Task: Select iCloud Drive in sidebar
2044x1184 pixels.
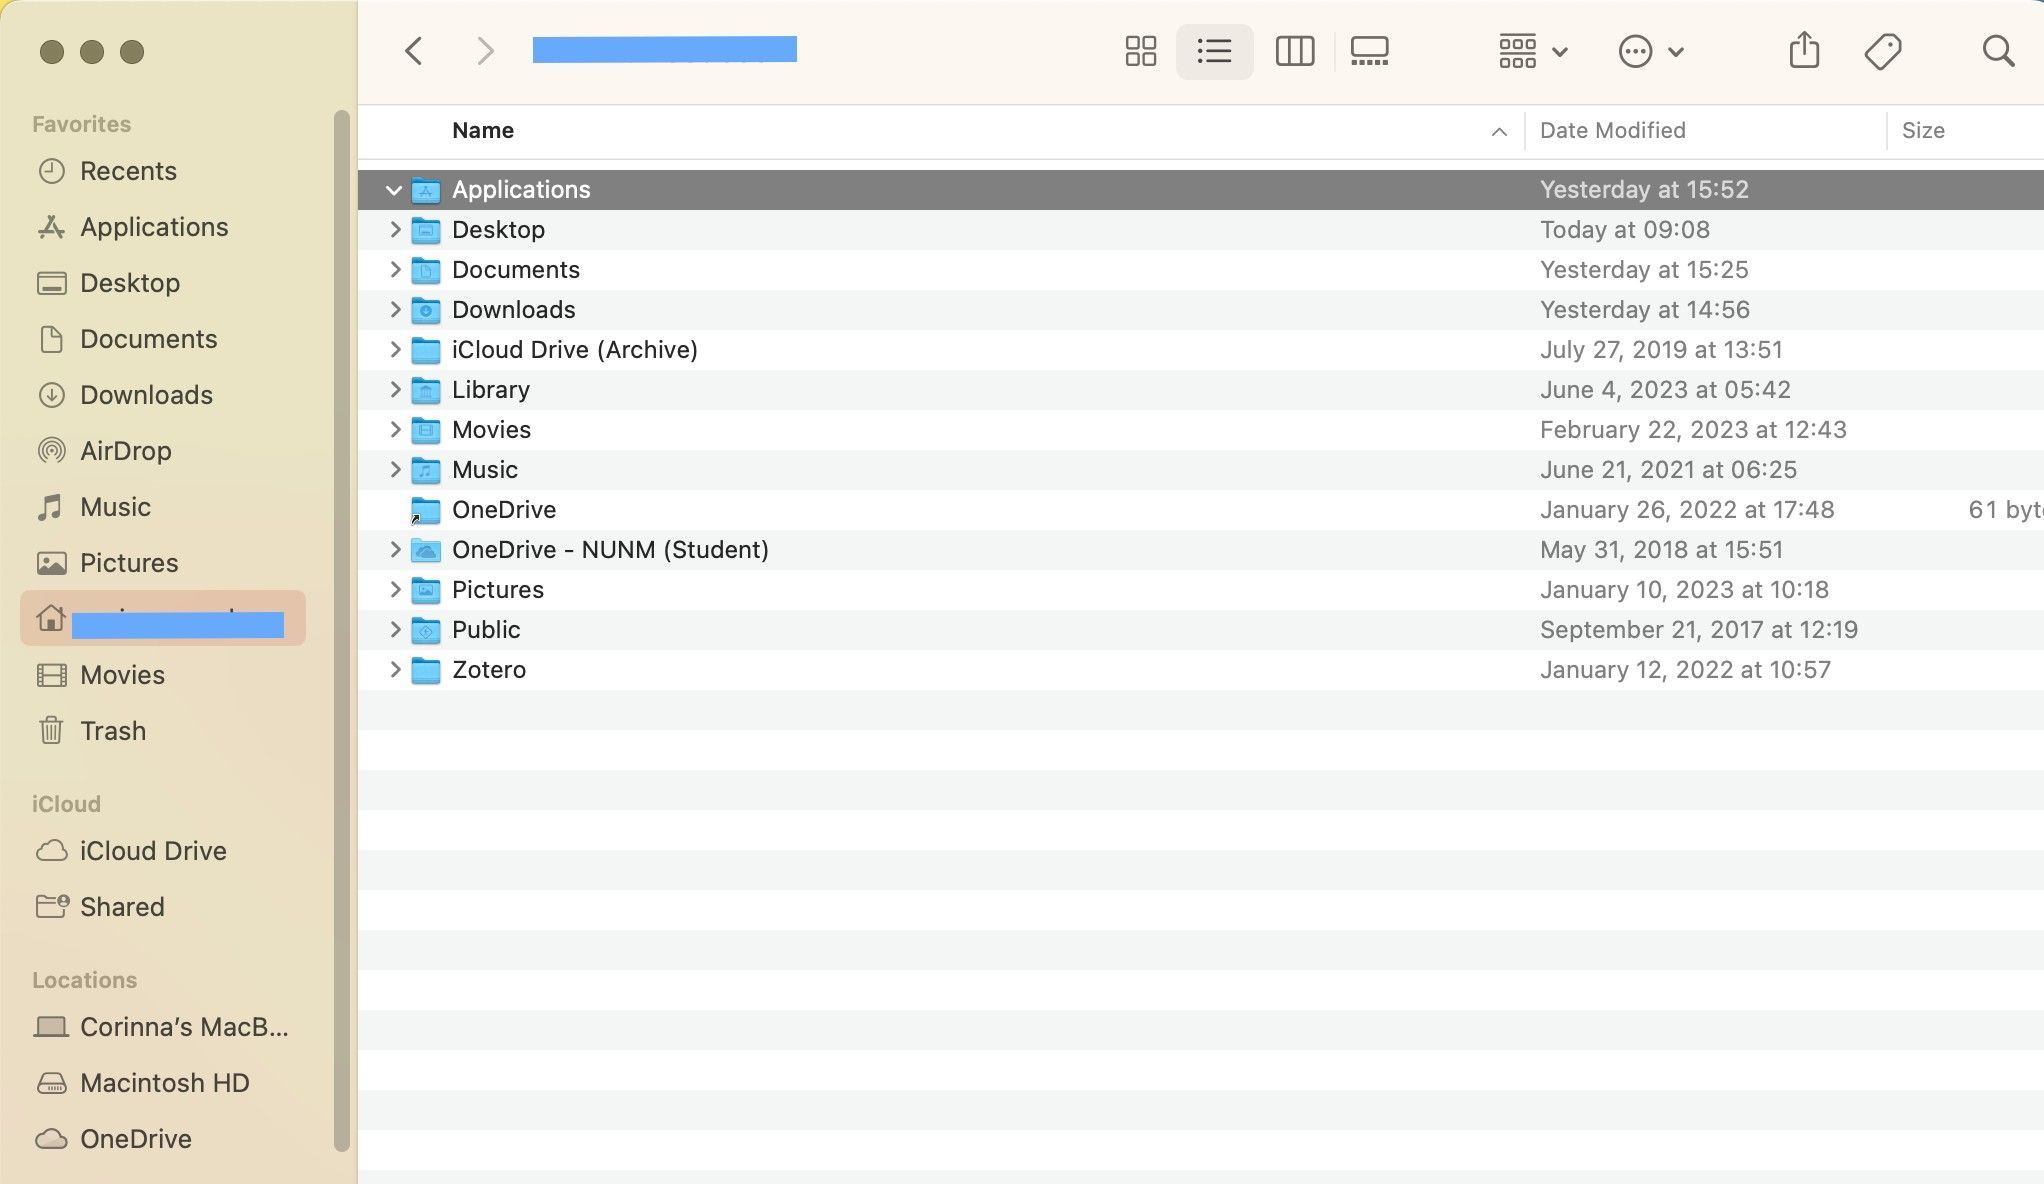Action: tap(152, 851)
